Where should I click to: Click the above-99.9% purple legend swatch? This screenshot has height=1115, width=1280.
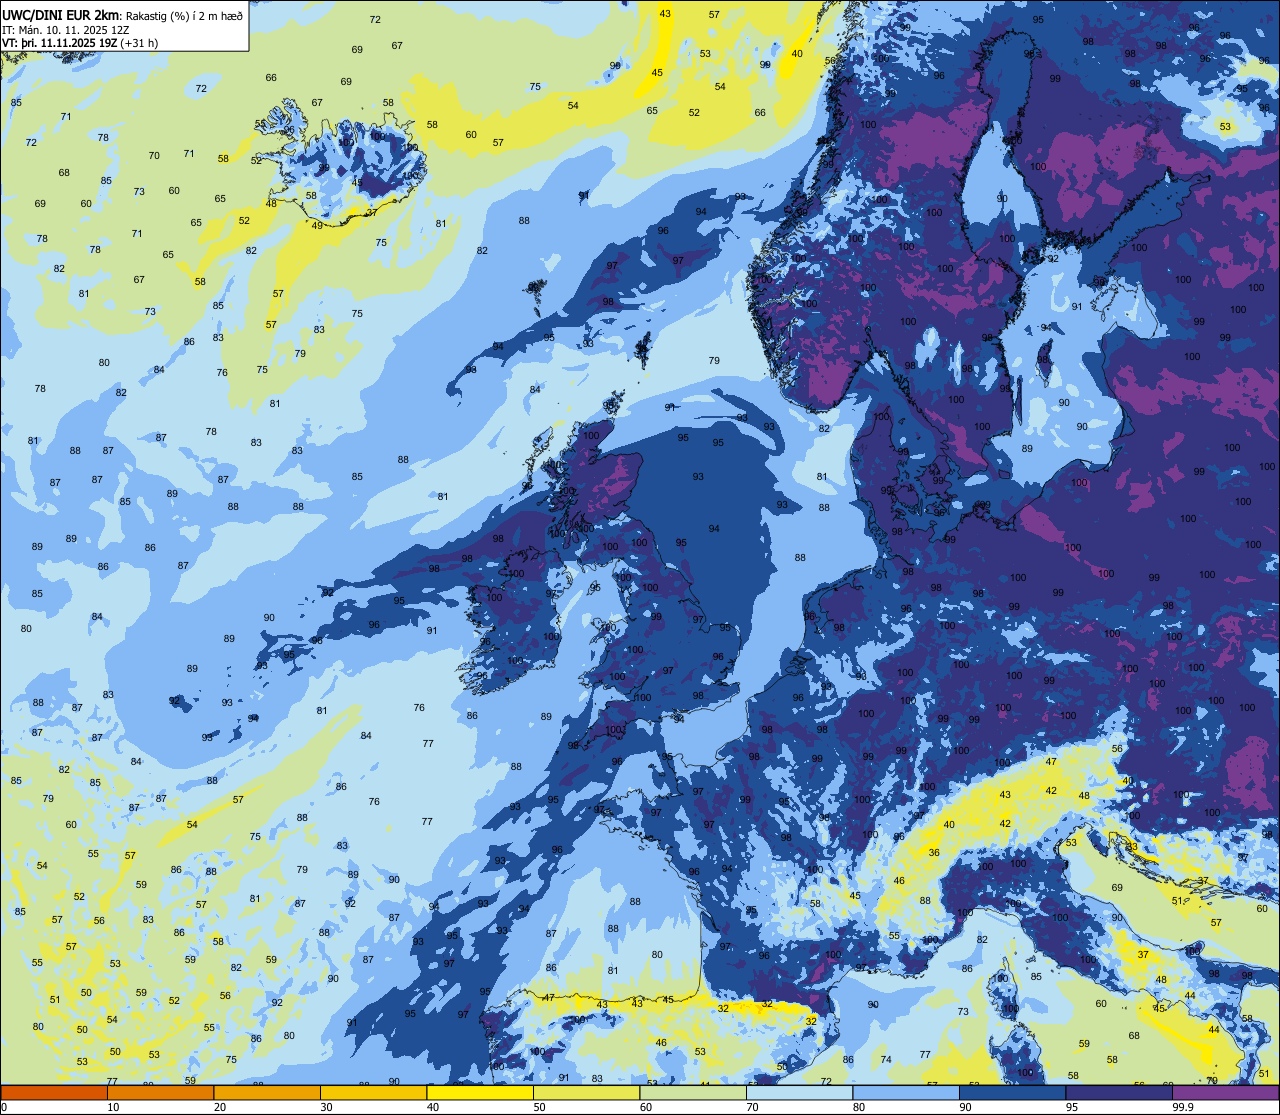pyautogui.click(x=1225, y=1092)
